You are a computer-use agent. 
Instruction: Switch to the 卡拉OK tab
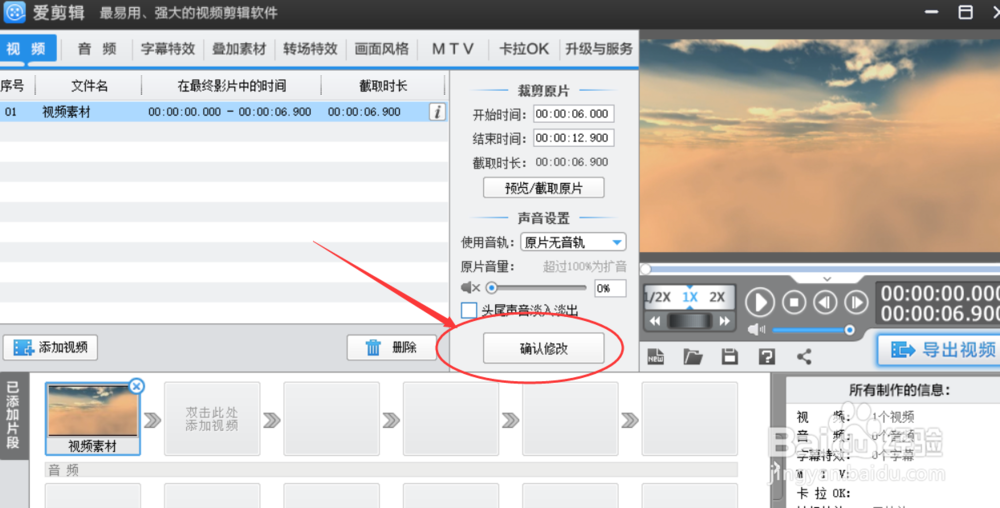pos(524,49)
